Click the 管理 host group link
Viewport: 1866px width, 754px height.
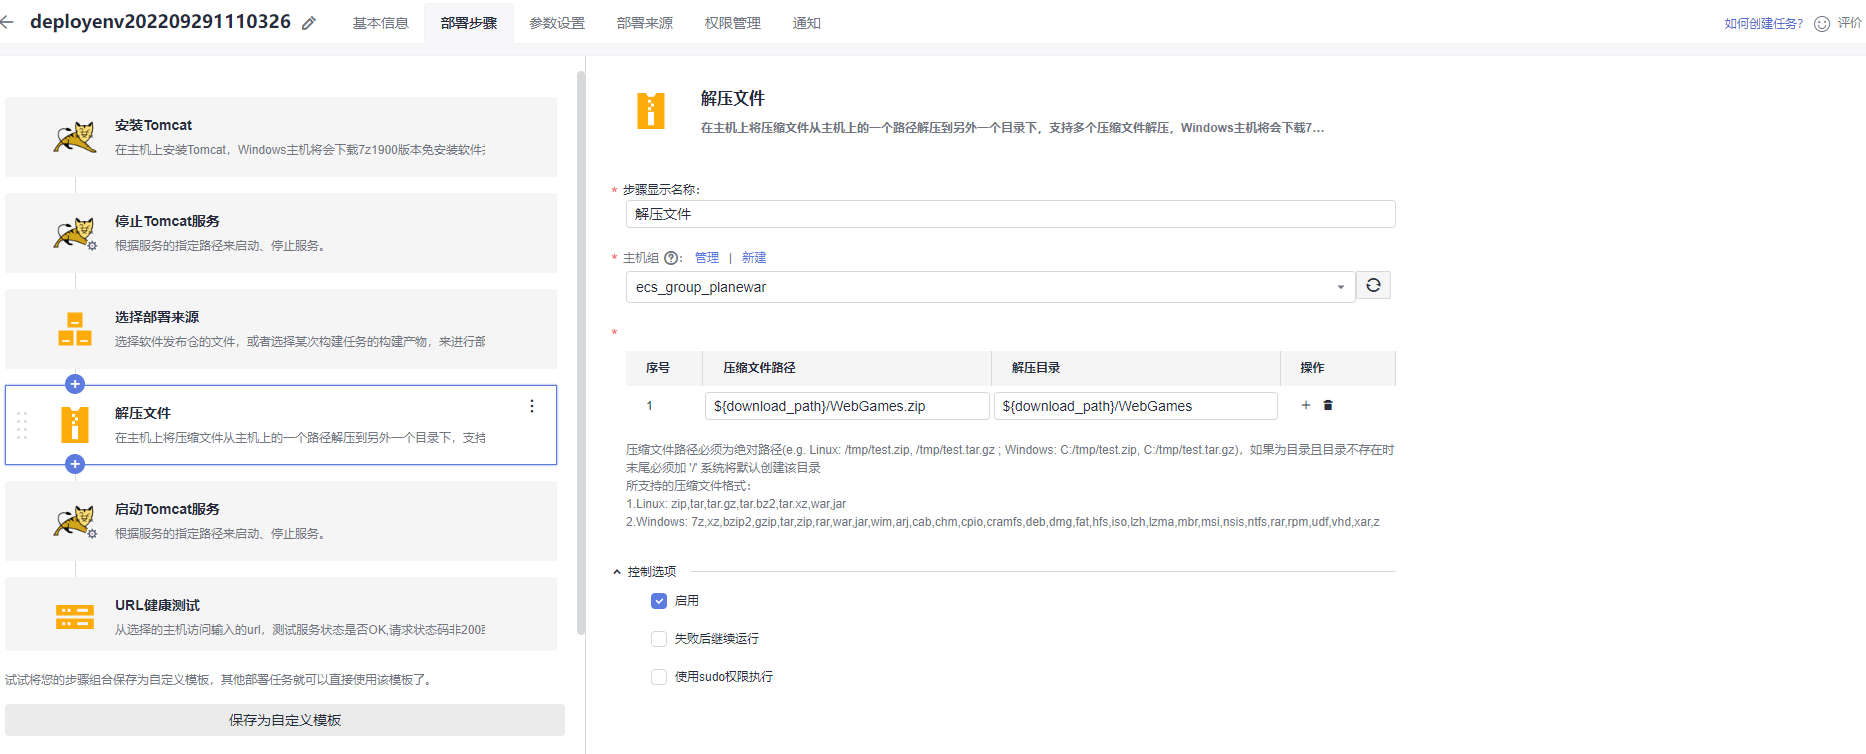click(707, 258)
